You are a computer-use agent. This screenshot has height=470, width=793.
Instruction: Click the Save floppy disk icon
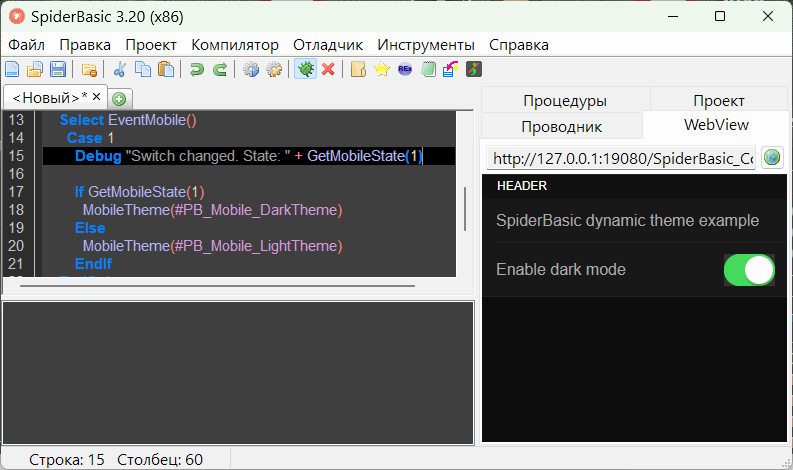[x=58, y=69]
